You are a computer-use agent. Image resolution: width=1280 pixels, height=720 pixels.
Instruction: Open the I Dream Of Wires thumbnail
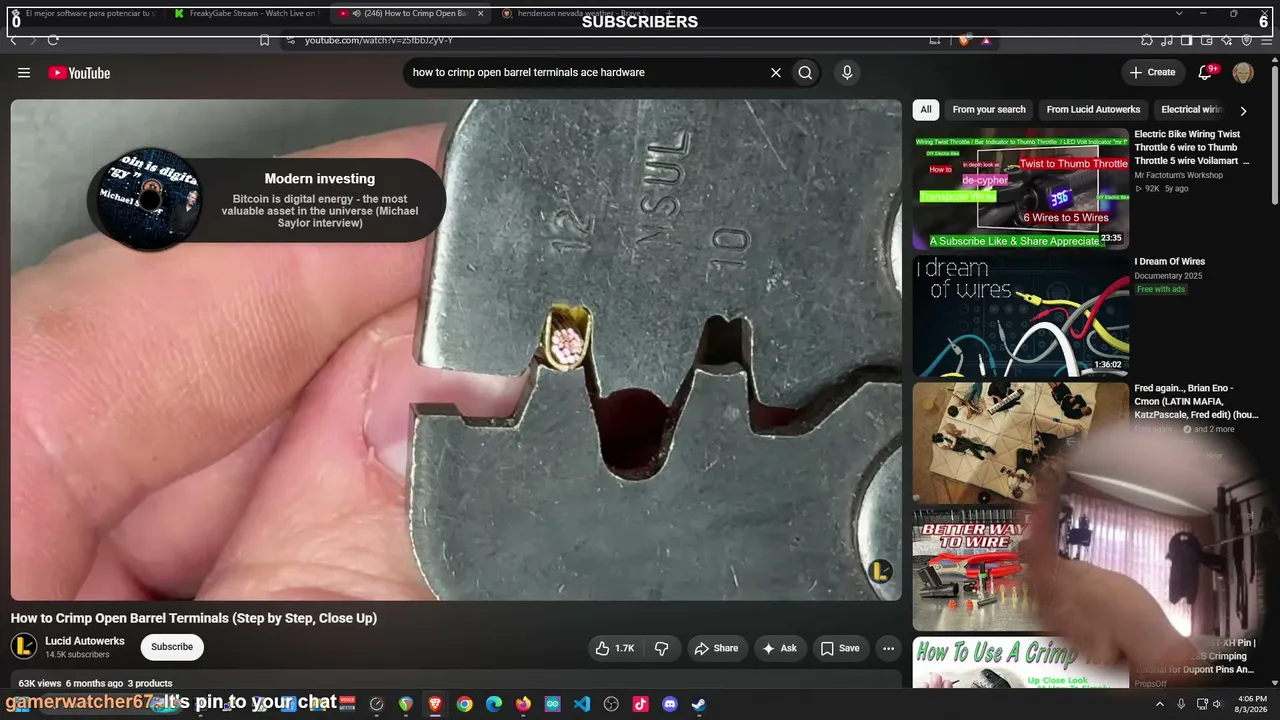(x=1020, y=316)
